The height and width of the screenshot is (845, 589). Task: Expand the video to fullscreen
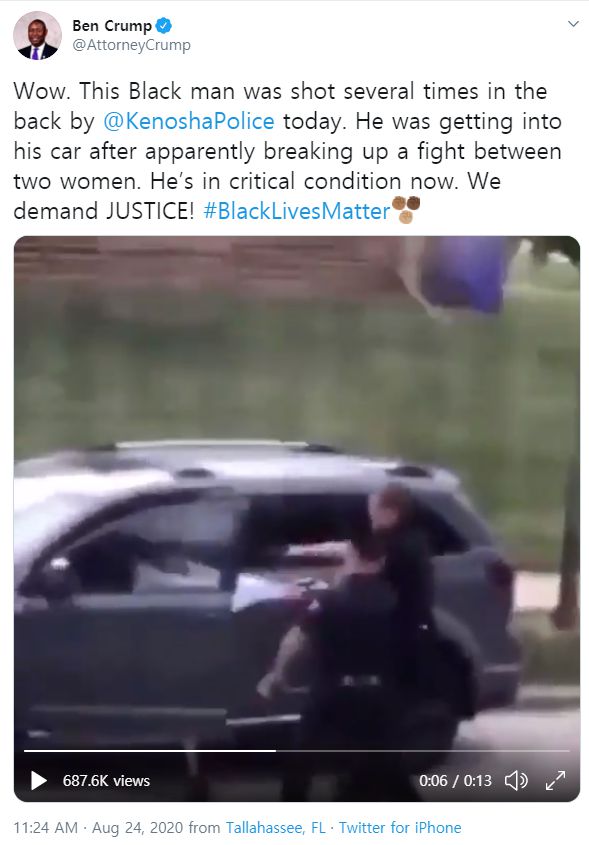click(x=555, y=780)
